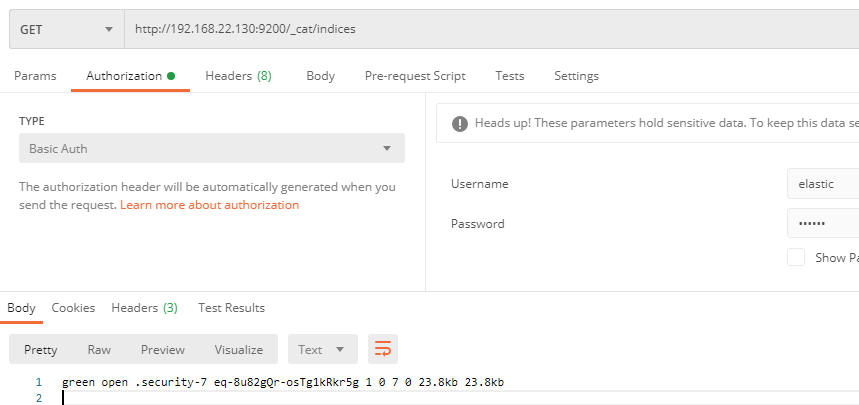
Task: Click the Password label
Action: 478,224
